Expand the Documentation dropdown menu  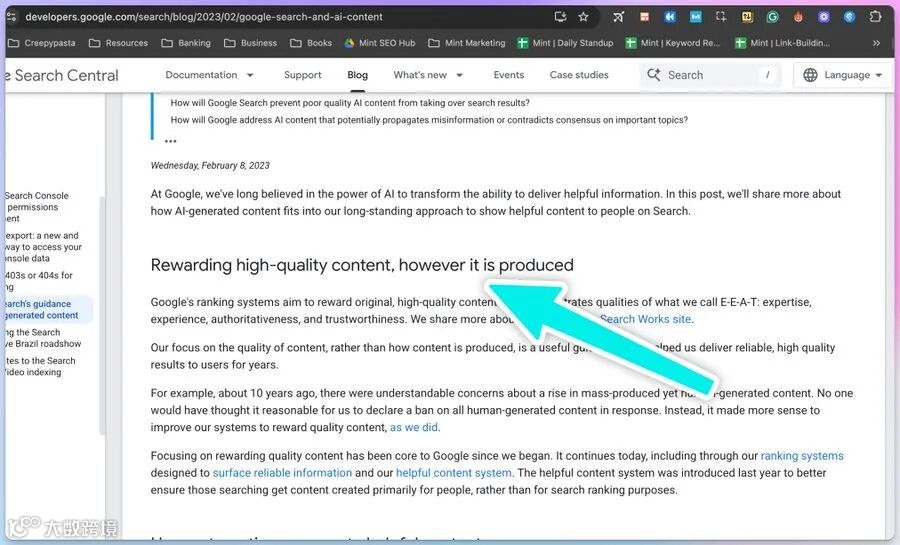(x=210, y=75)
